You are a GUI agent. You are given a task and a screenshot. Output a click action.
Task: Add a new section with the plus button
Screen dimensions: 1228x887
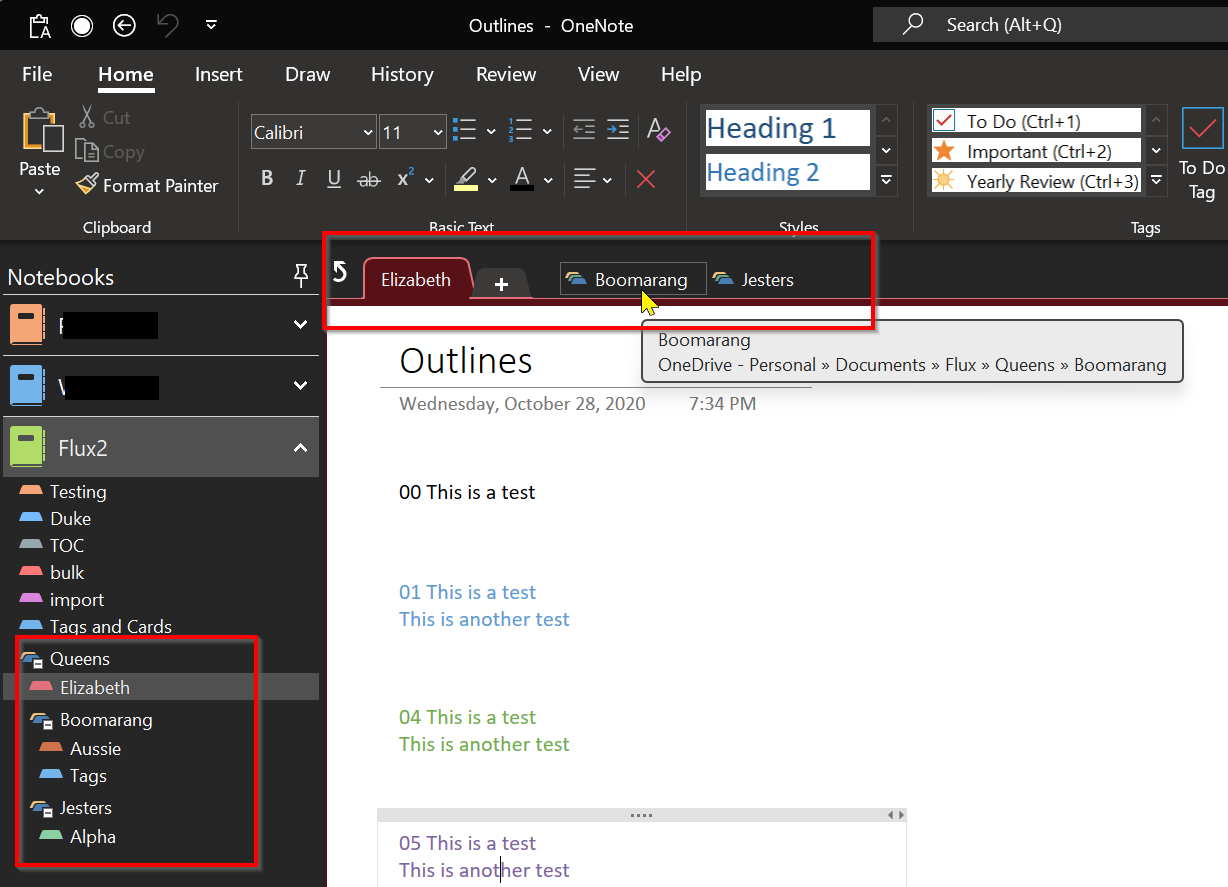pos(501,283)
